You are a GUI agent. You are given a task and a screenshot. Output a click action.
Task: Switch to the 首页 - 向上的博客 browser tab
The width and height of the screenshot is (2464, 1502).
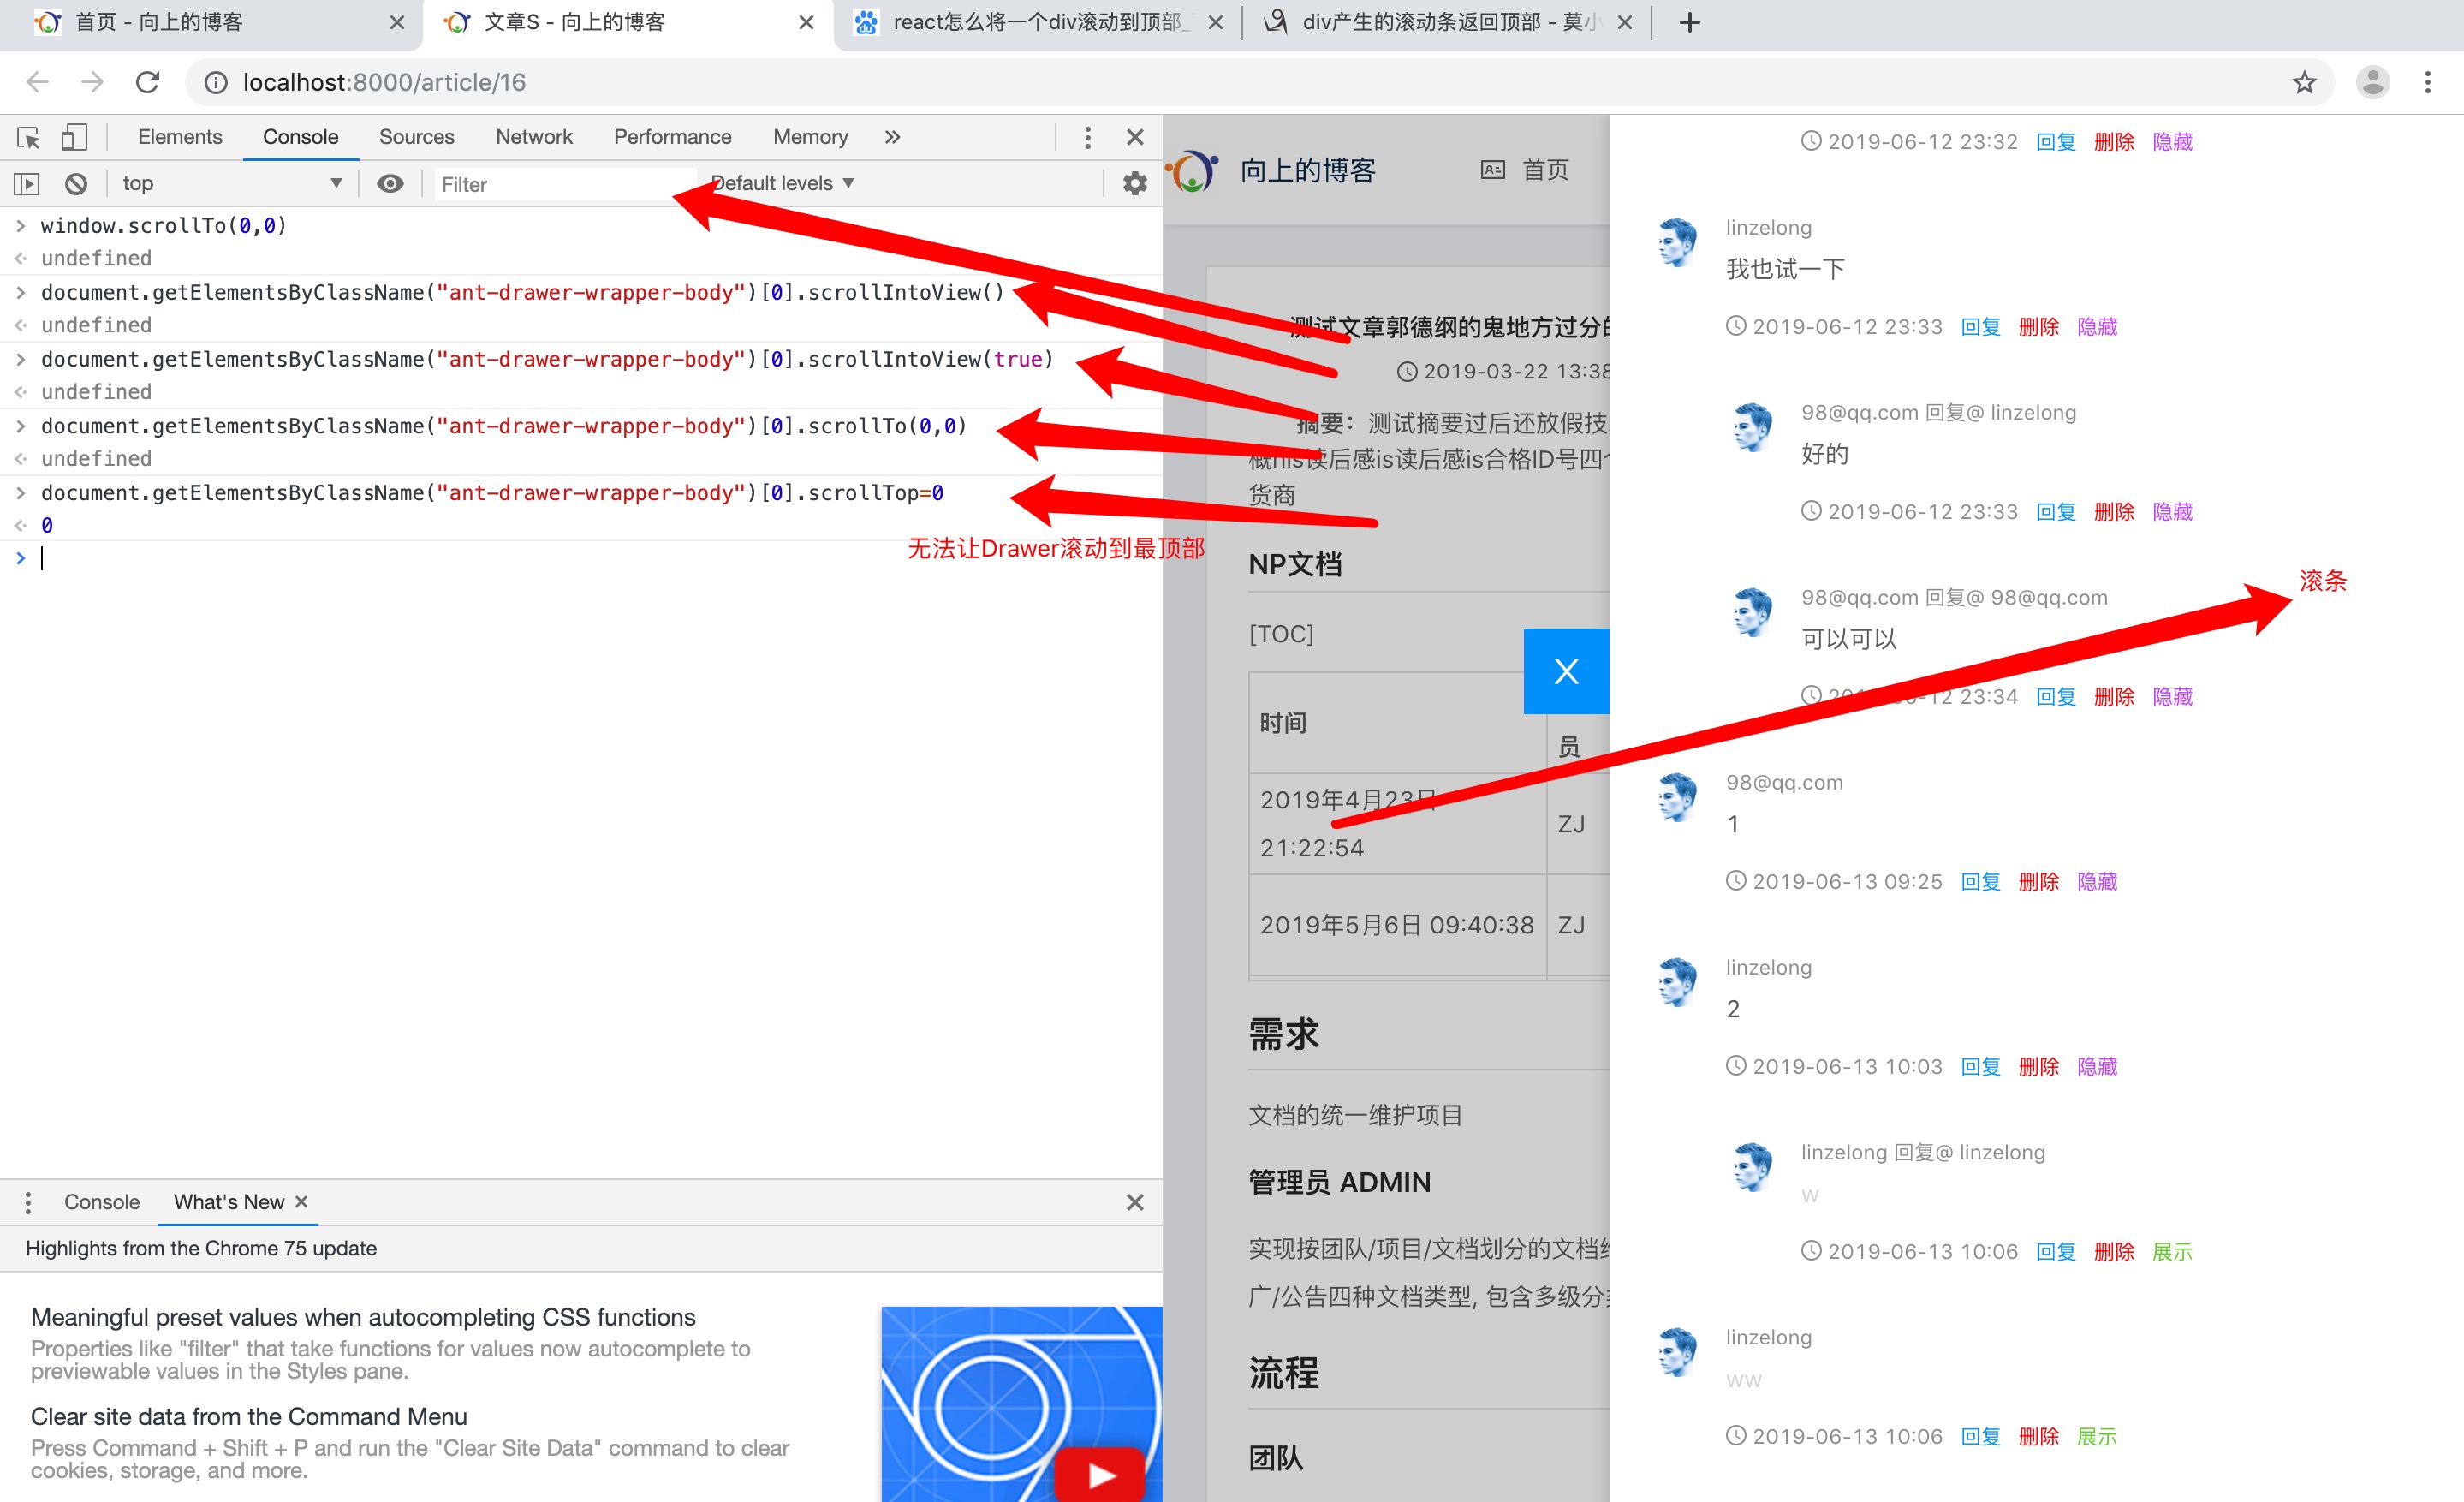(x=160, y=22)
